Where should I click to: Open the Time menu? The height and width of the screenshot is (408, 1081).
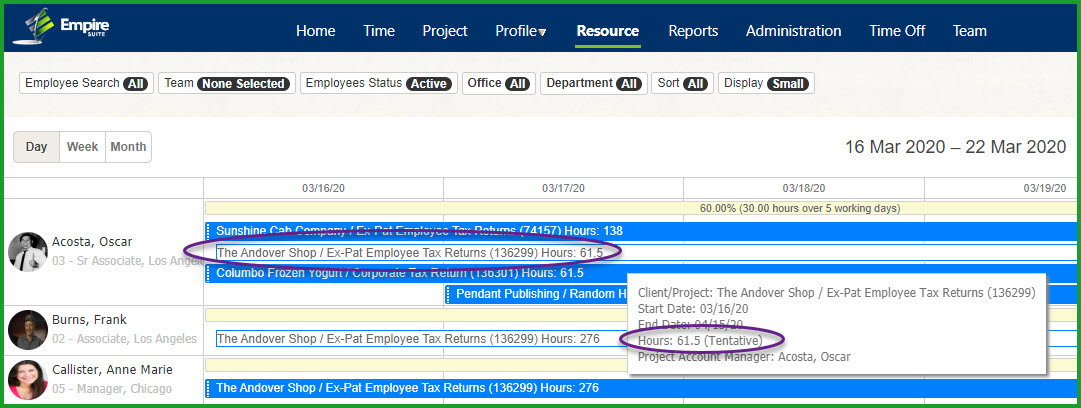tap(379, 31)
